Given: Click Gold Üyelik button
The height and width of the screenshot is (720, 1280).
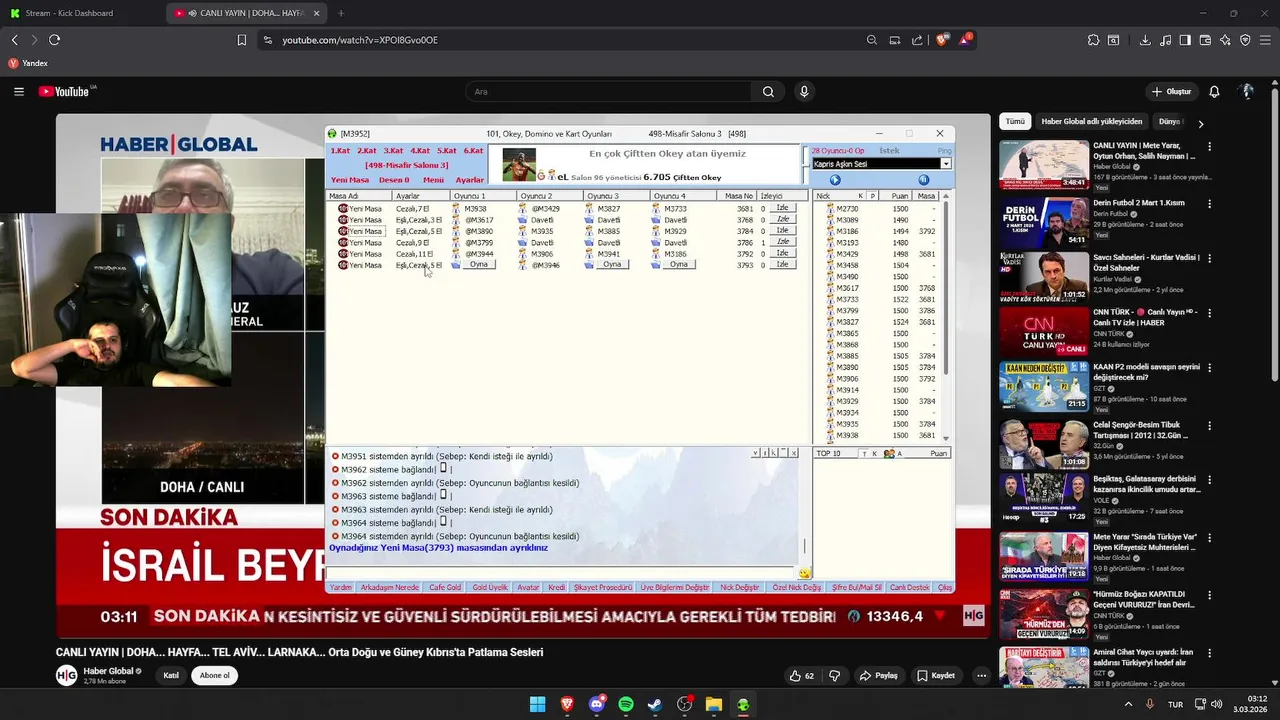Looking at the screenshot, I should point(490,588).
